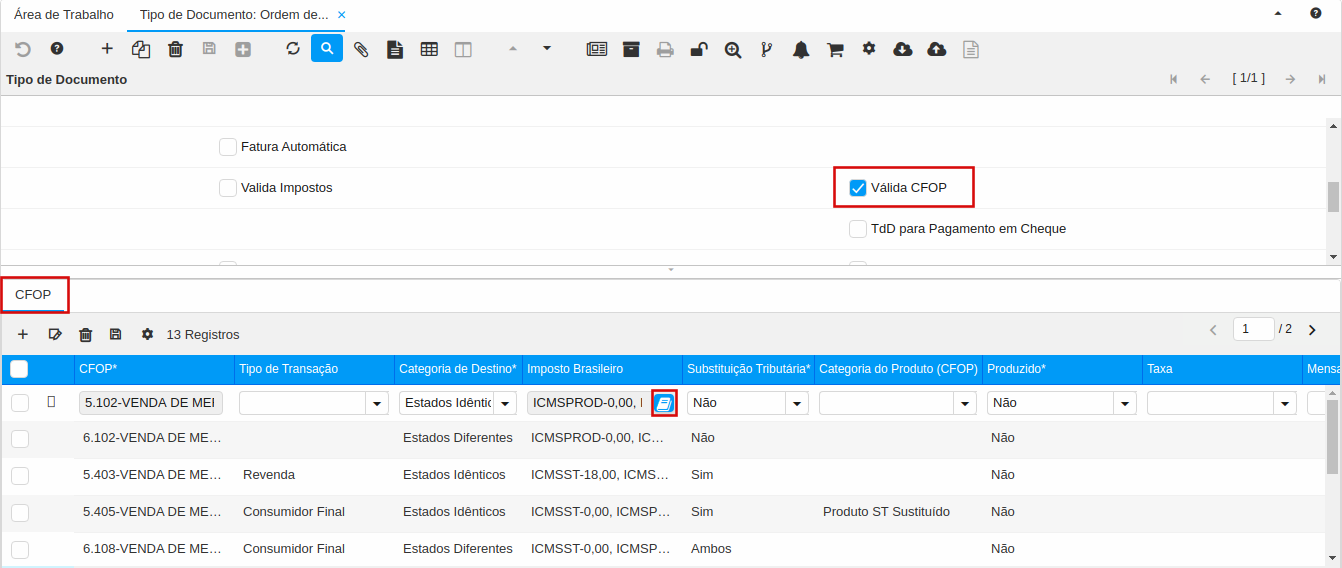Click the notification bell icon
1342x568 pixels.
pos(801,49)
